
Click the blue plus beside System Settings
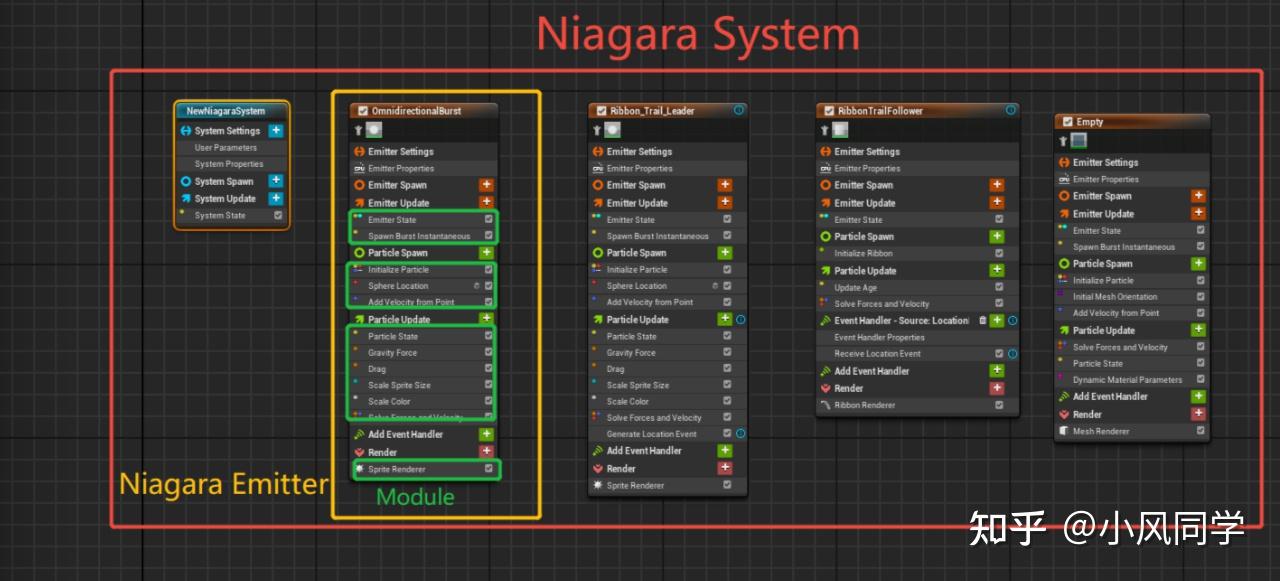tap(276, 131)
